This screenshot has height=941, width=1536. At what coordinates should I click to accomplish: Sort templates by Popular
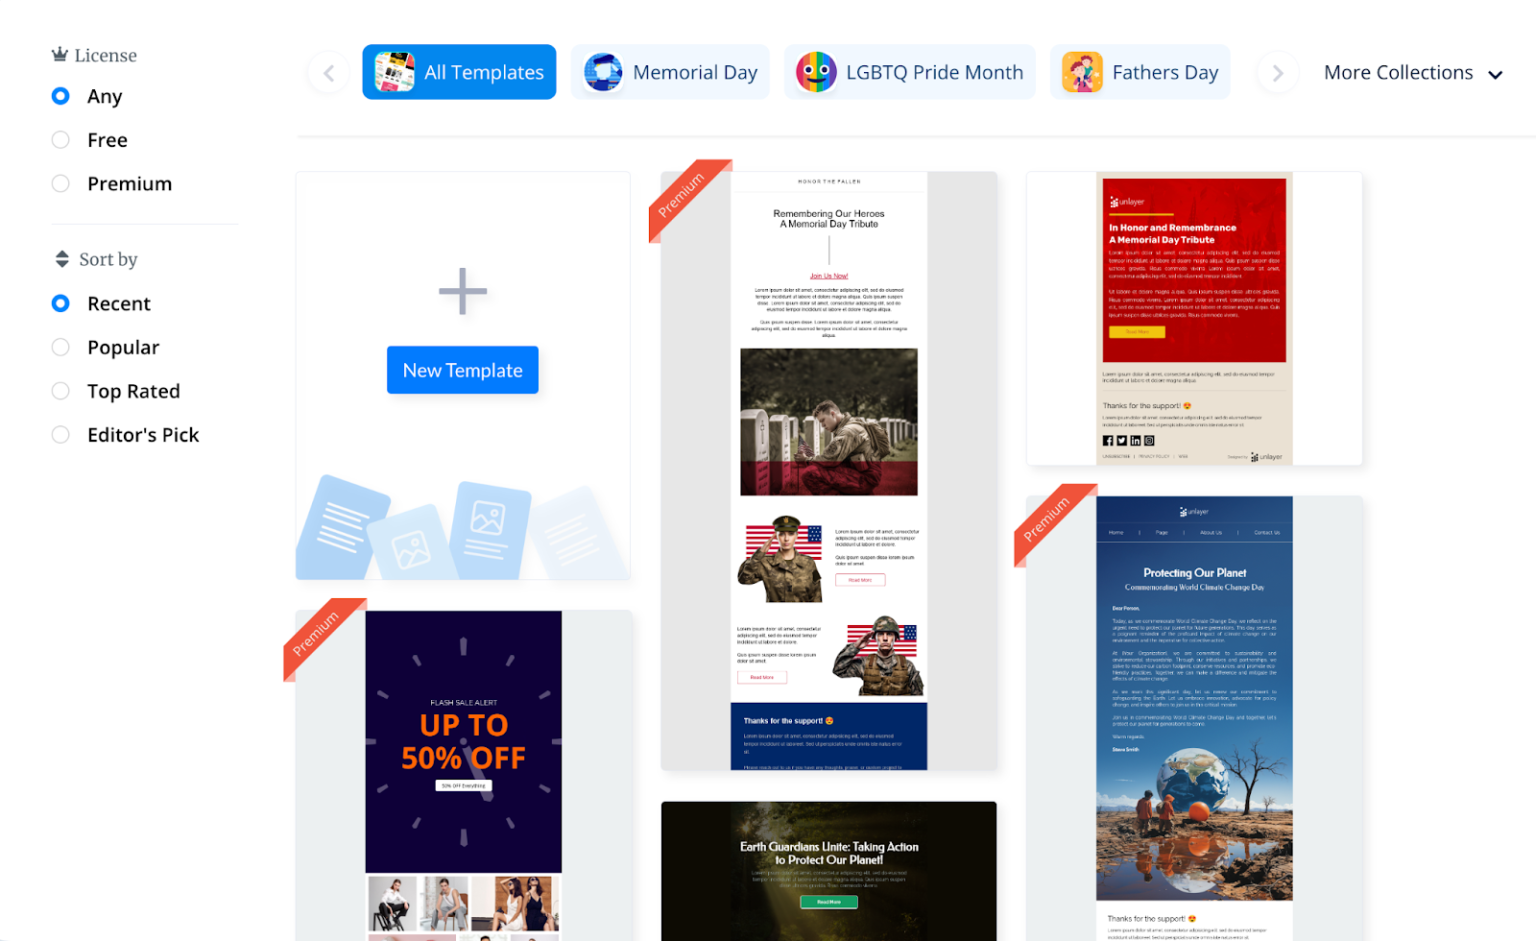point(60,347)
